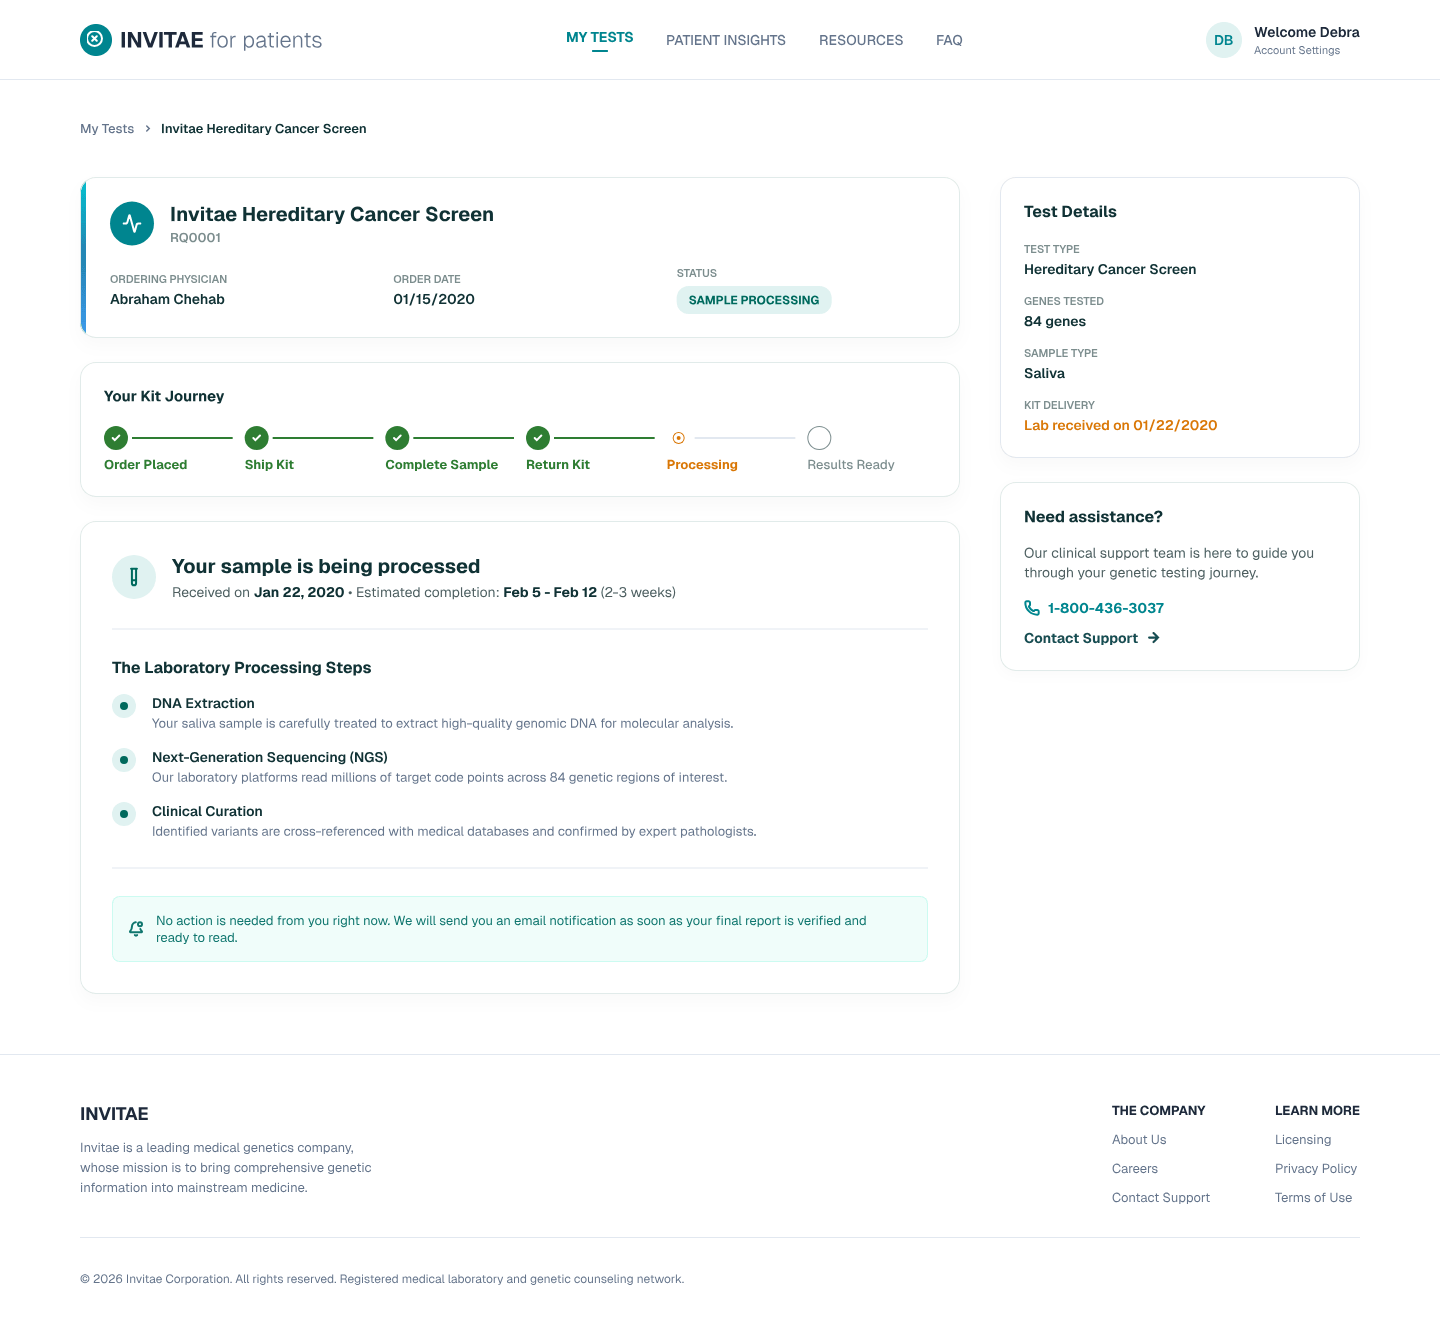
Task: Click the Results Ready step label
Action: coord(851,465)
